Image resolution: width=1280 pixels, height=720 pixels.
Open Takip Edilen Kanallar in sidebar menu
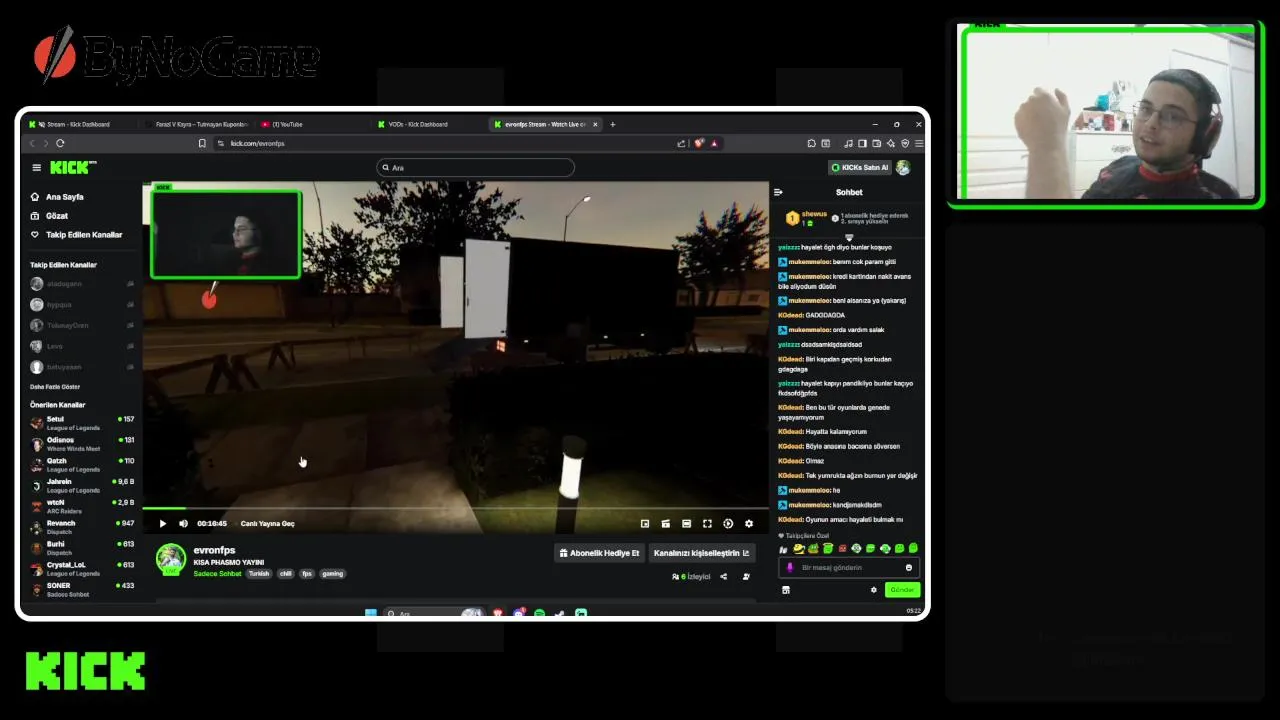point(76,235)
